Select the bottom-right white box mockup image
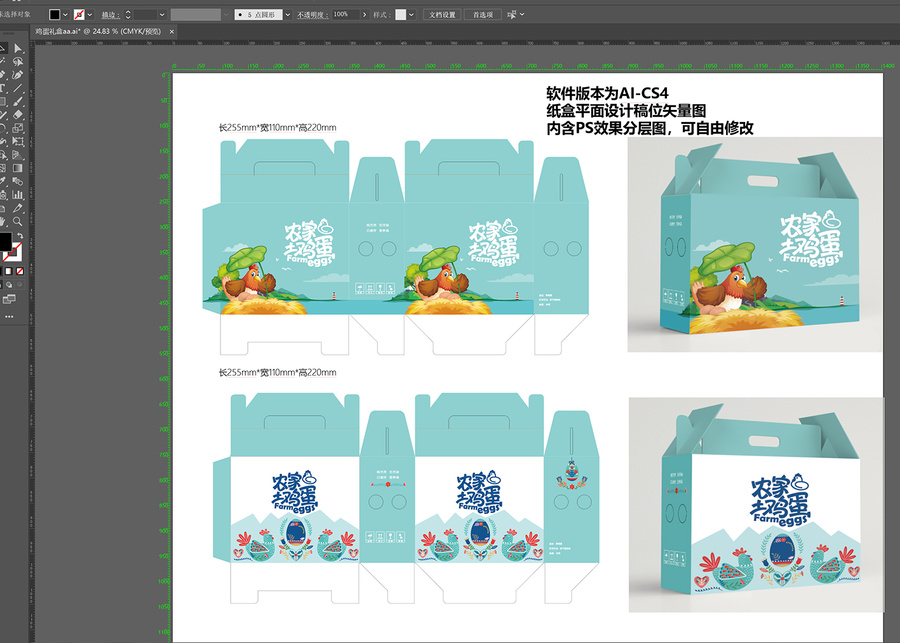Screen dimensions: 900x643 point(756,504)
